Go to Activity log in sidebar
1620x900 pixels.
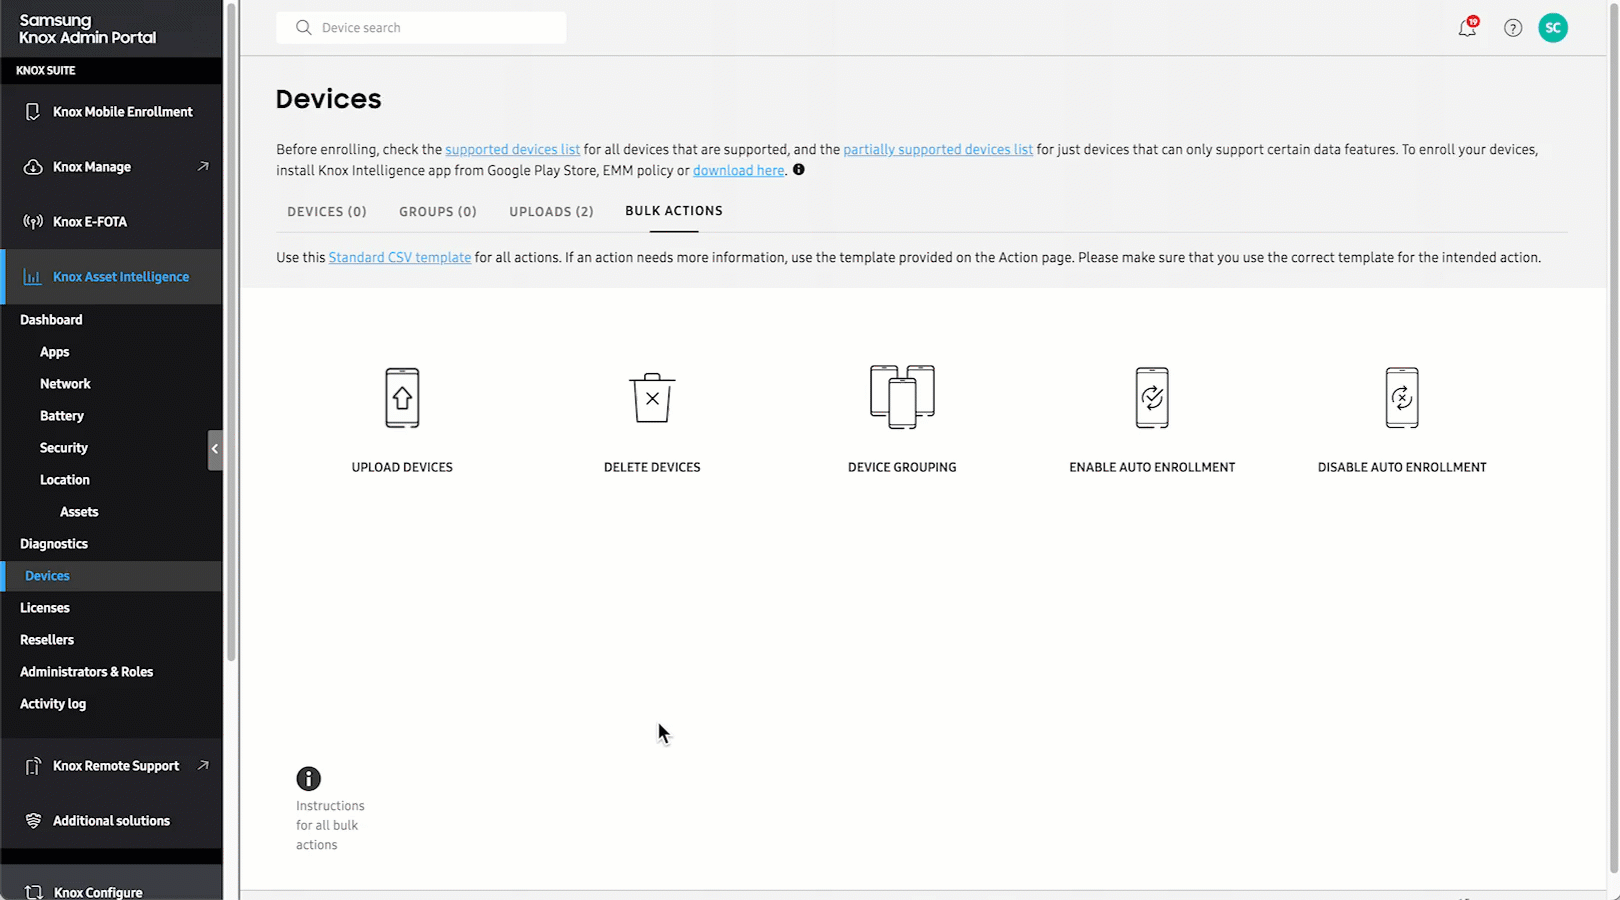53,704
